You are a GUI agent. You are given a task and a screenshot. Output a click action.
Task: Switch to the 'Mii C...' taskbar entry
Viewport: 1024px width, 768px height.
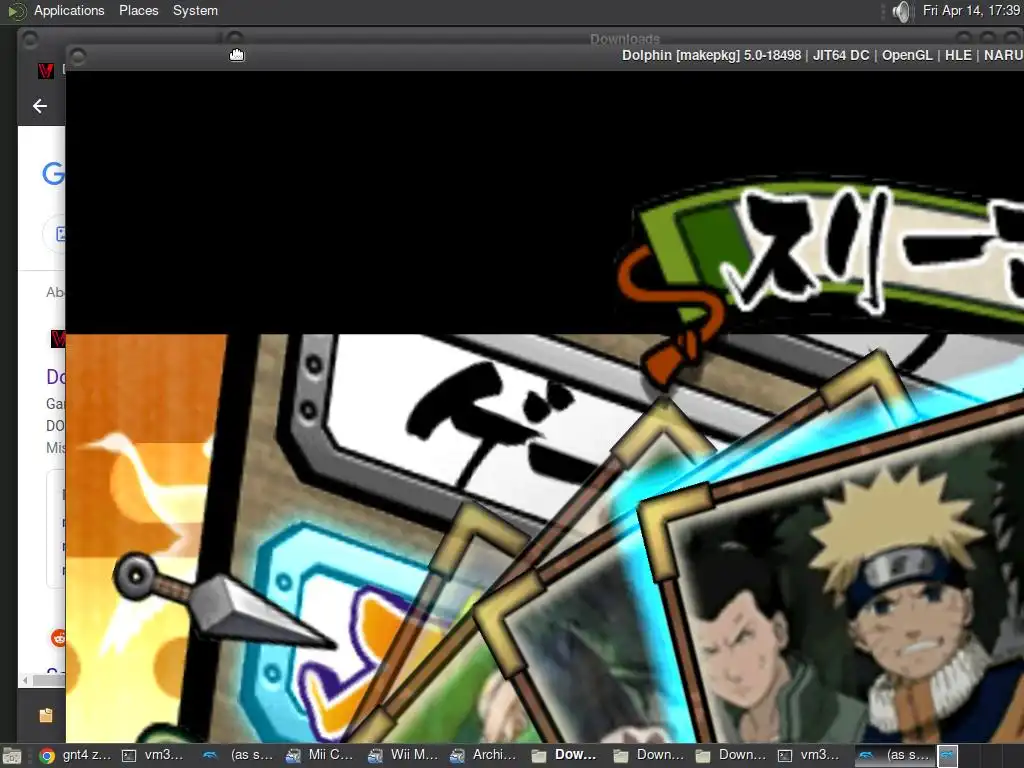coord(320,755)
